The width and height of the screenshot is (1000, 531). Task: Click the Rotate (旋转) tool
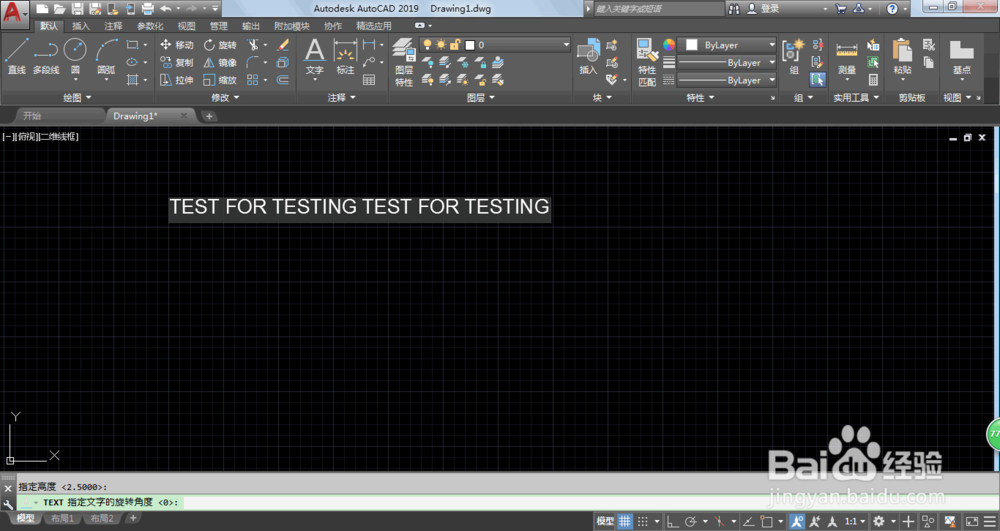pos(220,45)
